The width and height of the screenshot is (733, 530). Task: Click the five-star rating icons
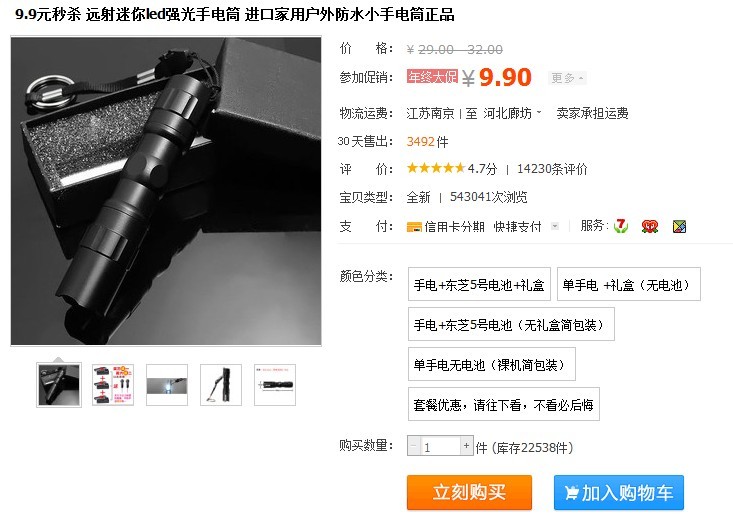(x=436, y=168)
